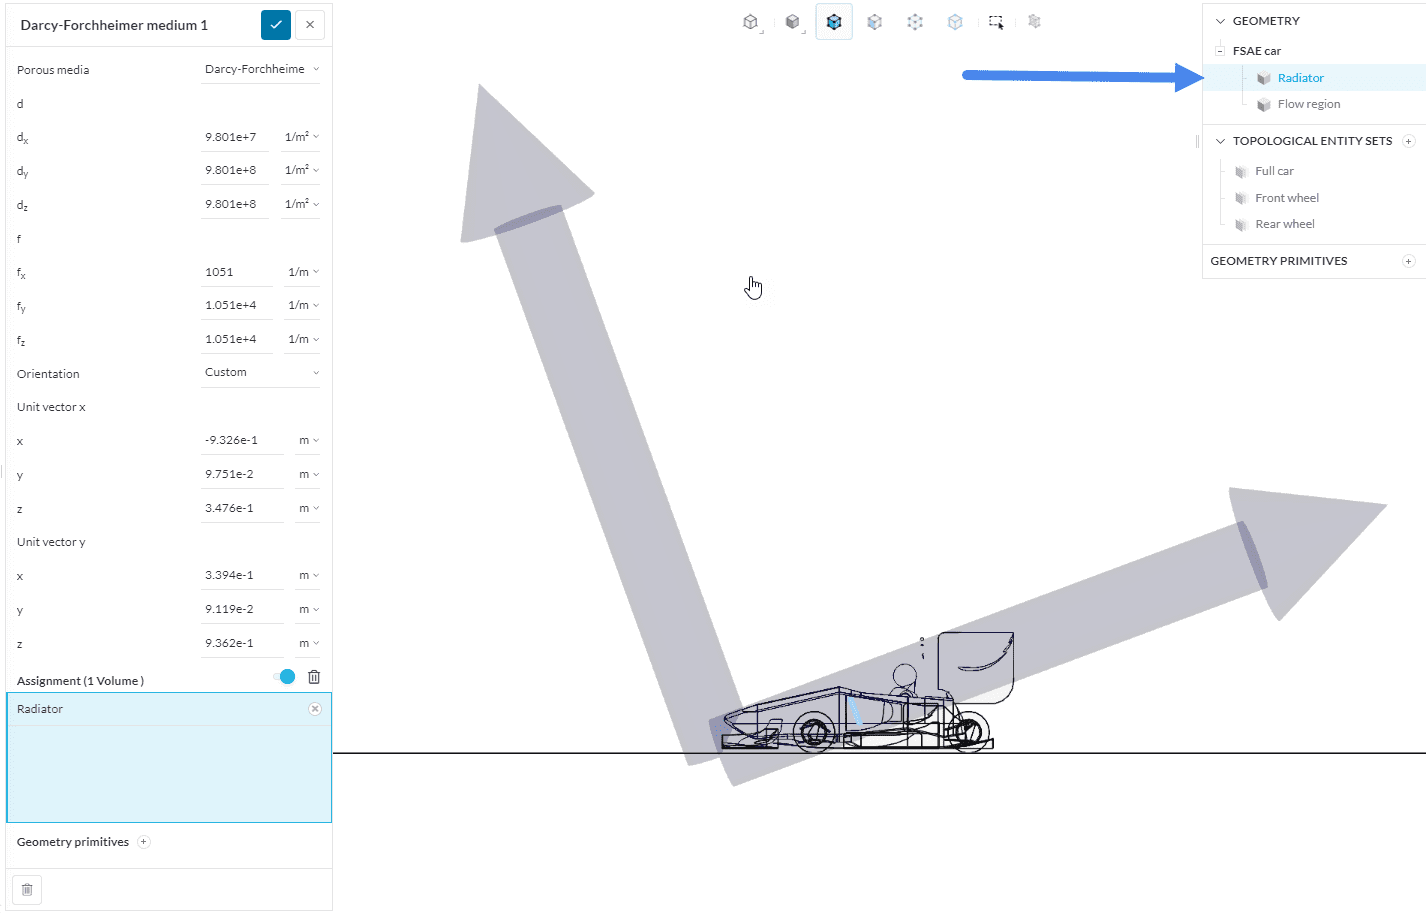
Task: Activate volume selection mode icon
Action: [834, 22]
